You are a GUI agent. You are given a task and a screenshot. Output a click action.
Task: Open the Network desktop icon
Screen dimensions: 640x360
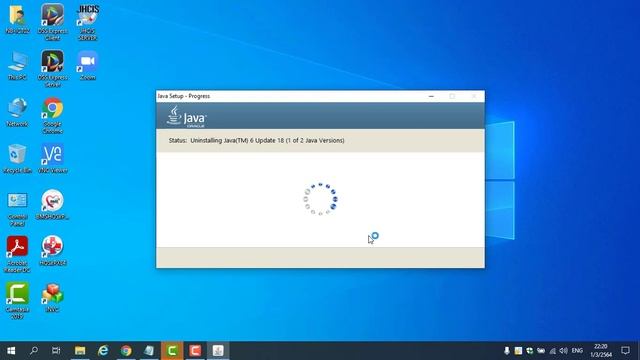click(17, 111)
